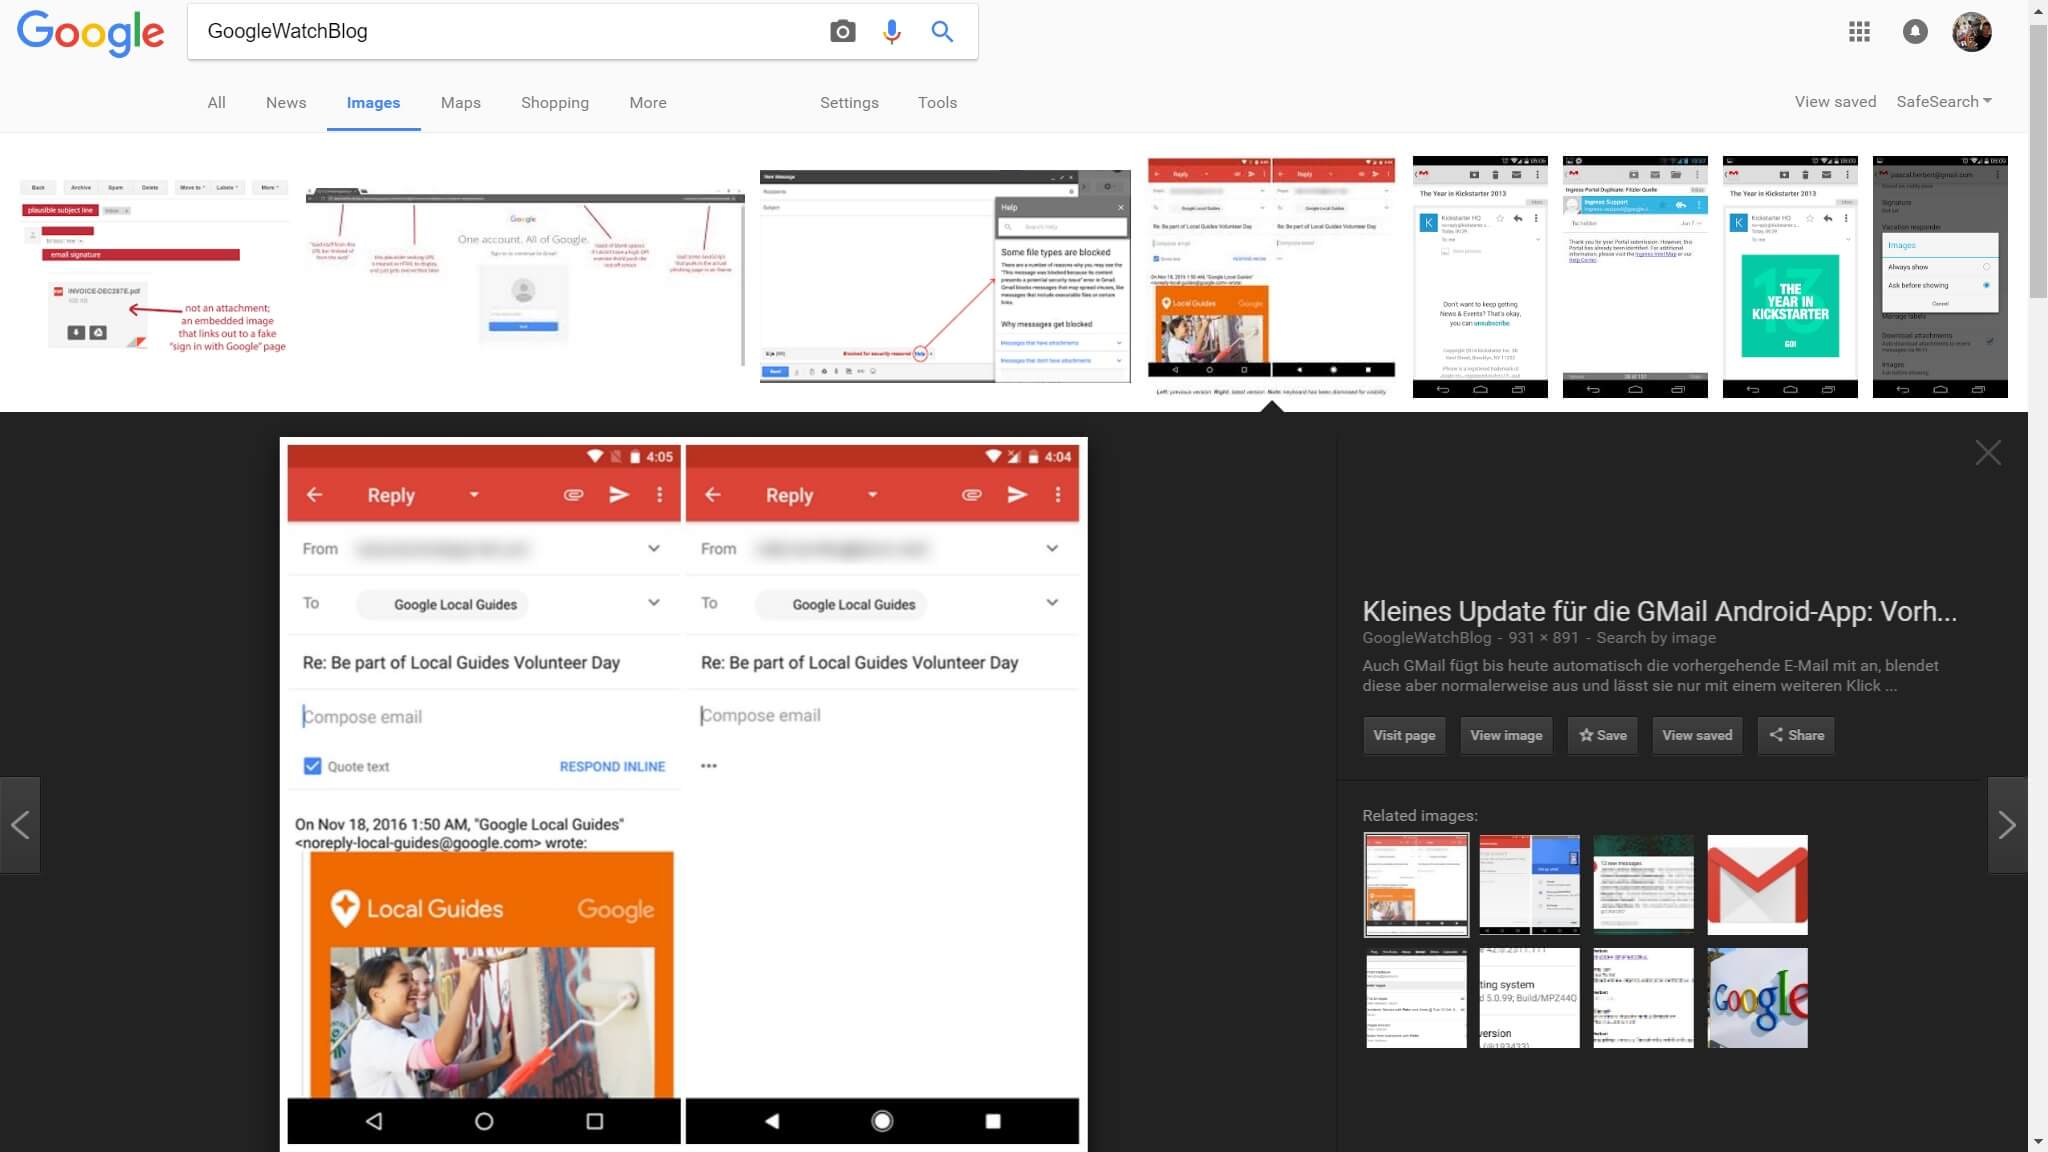Close the image preview panel
Screen dimensions: 2048x1152
point(1987,453)
